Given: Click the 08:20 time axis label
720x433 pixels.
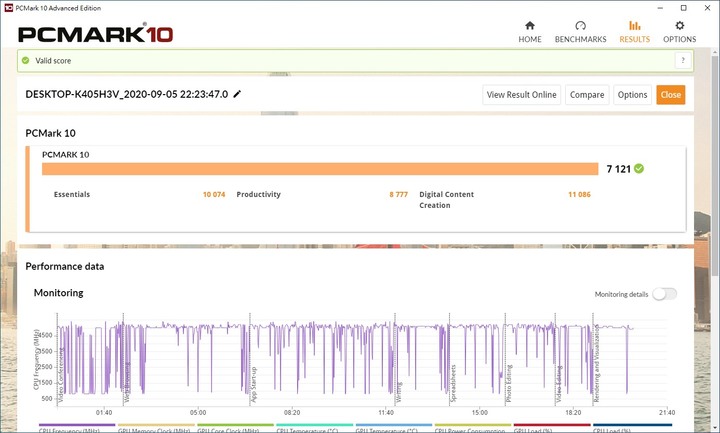Looking at the screenshot, I should click(x=292, y=412).
